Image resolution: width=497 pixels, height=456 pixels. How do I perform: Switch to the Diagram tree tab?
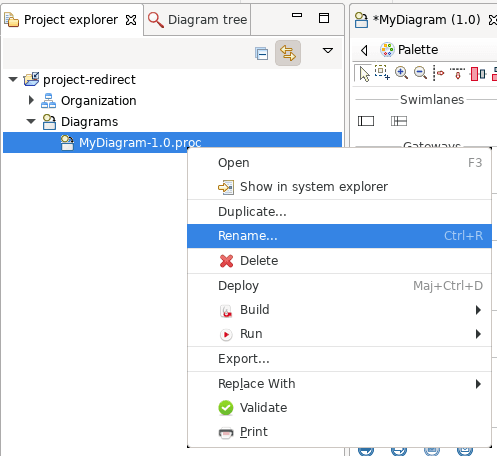point(197,20)
